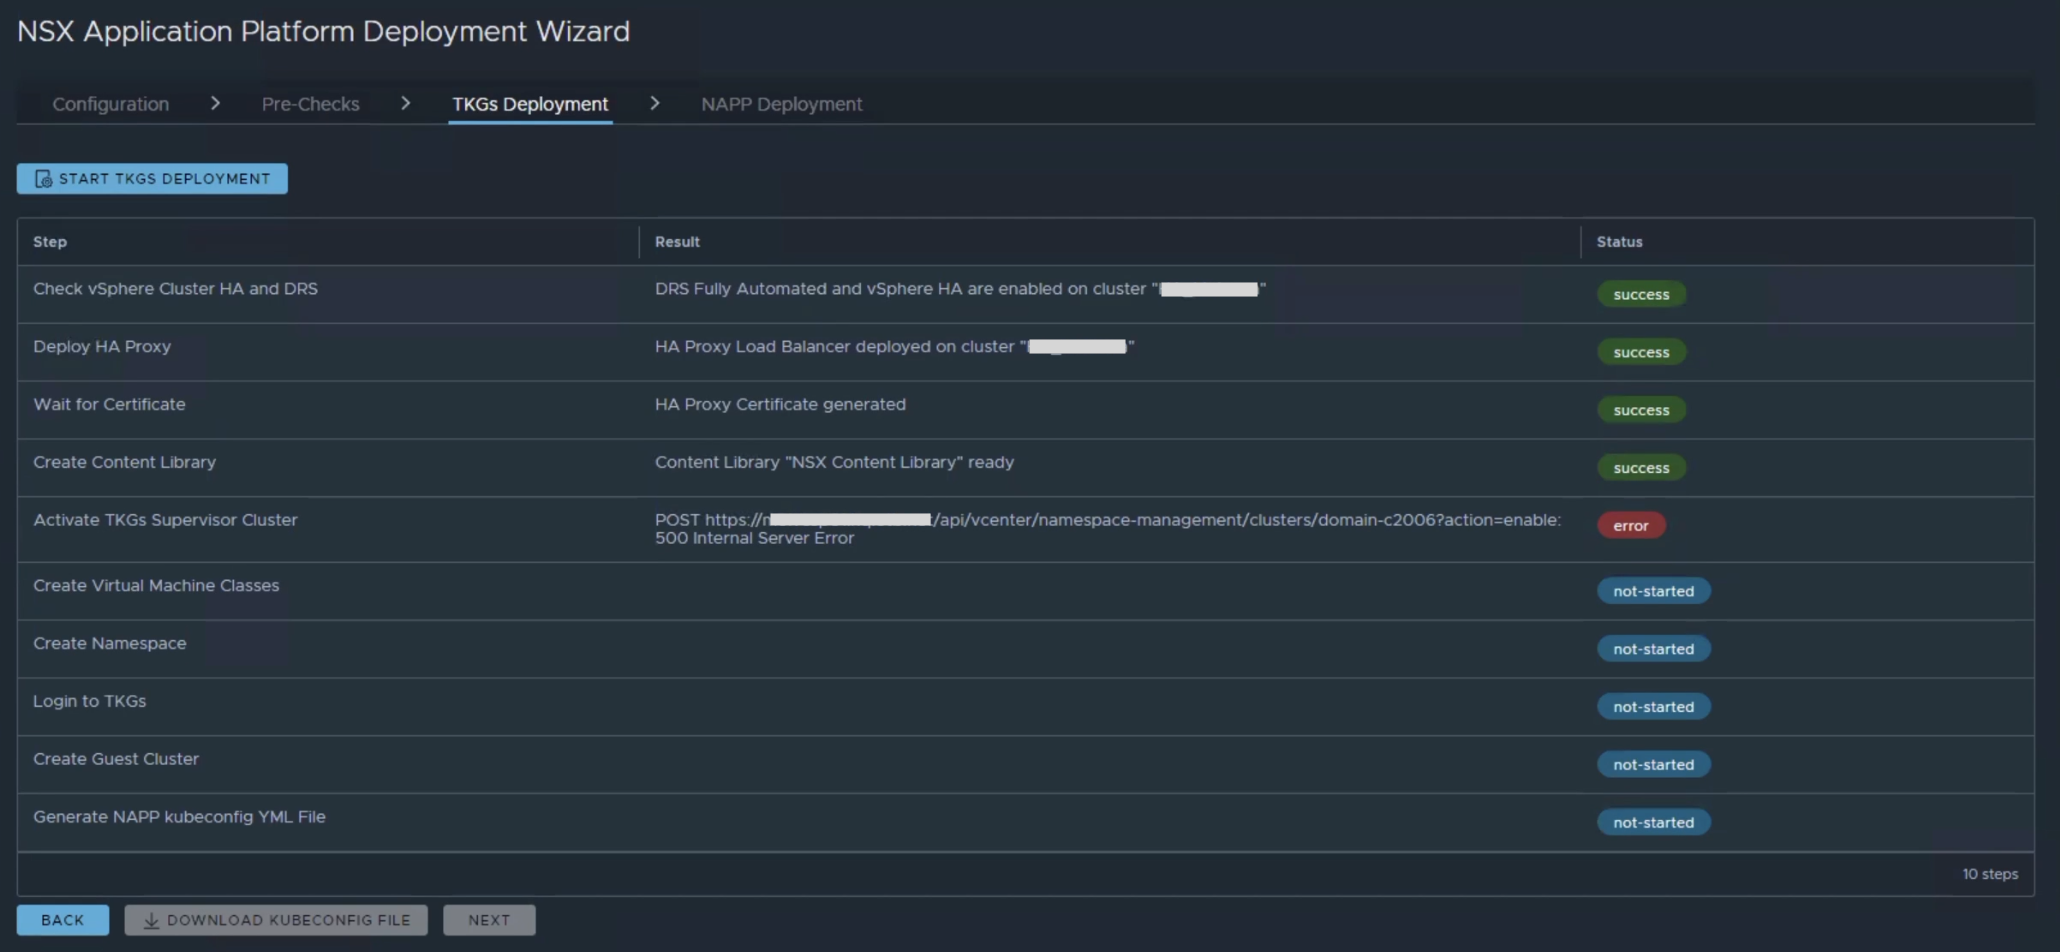Click the Next button

coord(489,920)
